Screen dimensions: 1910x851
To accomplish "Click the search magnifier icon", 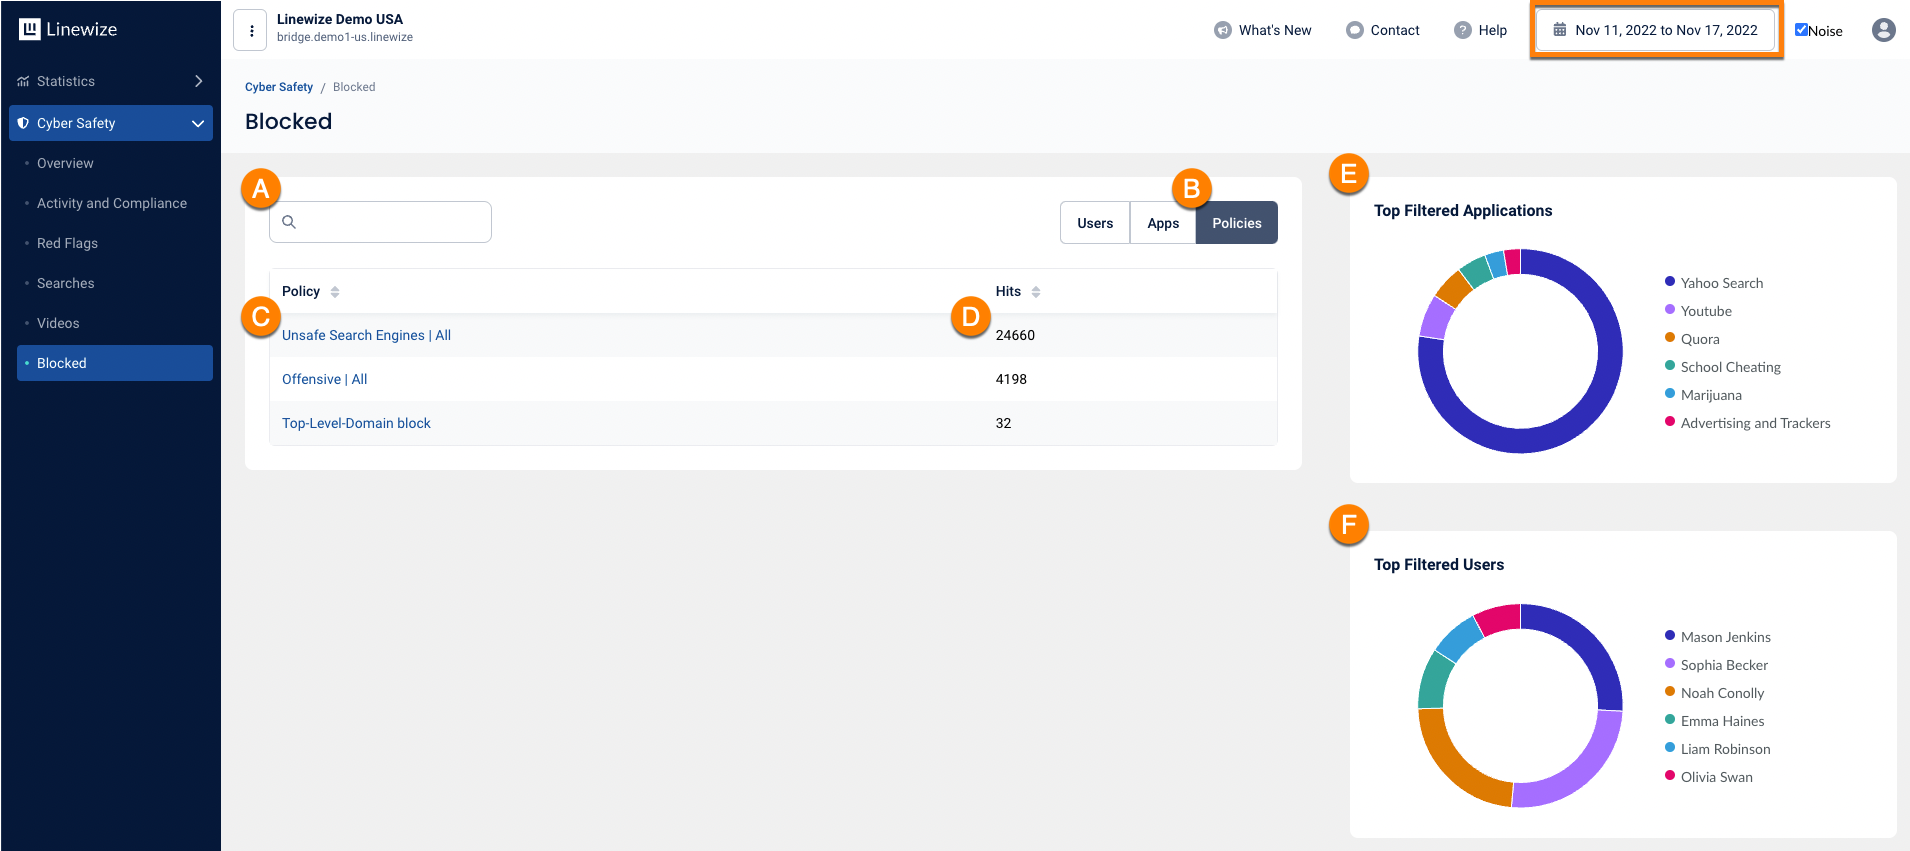I will tap(289, 222).
